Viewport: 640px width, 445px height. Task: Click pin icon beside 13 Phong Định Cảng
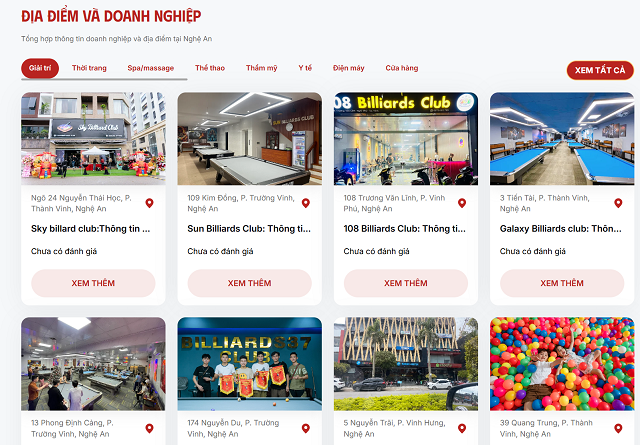point(149,428)
